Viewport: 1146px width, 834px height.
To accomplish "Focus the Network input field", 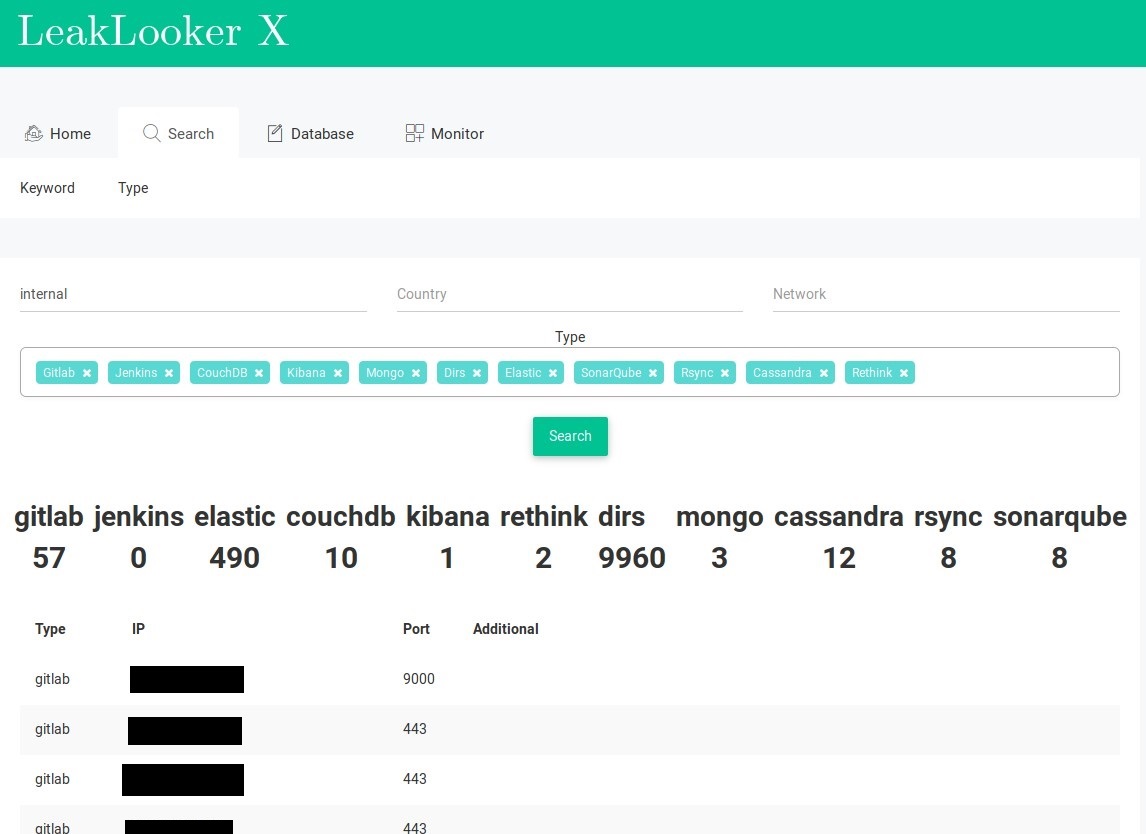I will [x=946, y=294].
